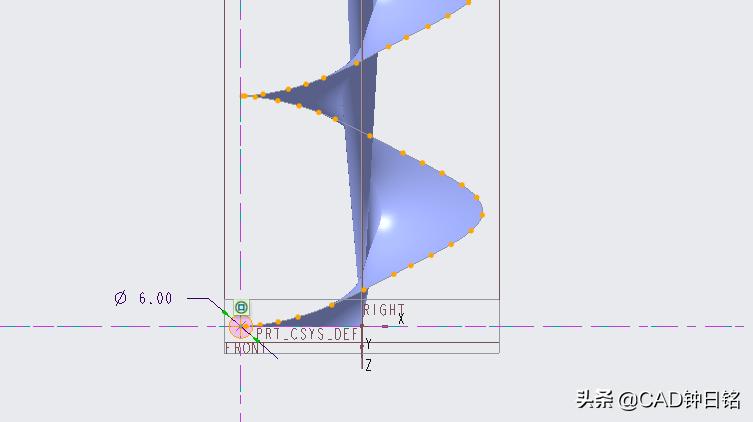The image size is (753, 422).
Task: Select the FRONT datum plane label
Action: click(x=244, y=349)
